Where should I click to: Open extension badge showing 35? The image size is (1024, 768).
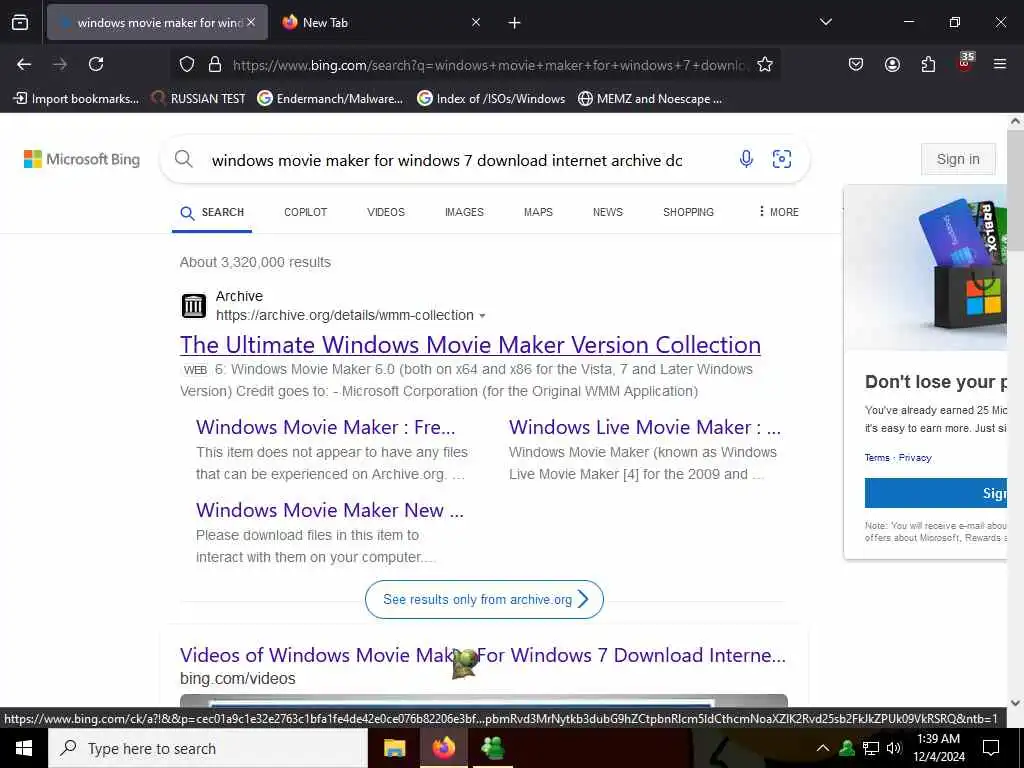[x=965, y=62]
